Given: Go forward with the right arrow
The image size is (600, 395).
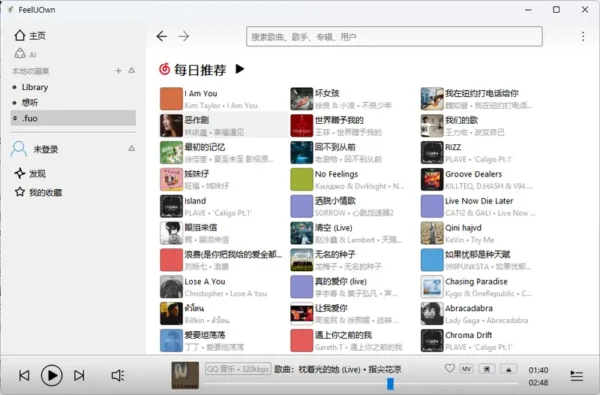Looking at the screenshot, I should point(184,36).
